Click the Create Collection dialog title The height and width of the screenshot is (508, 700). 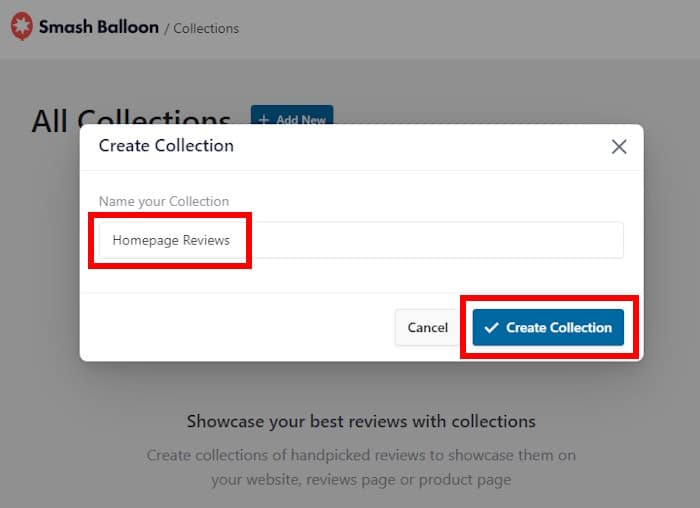coord(166,146)
